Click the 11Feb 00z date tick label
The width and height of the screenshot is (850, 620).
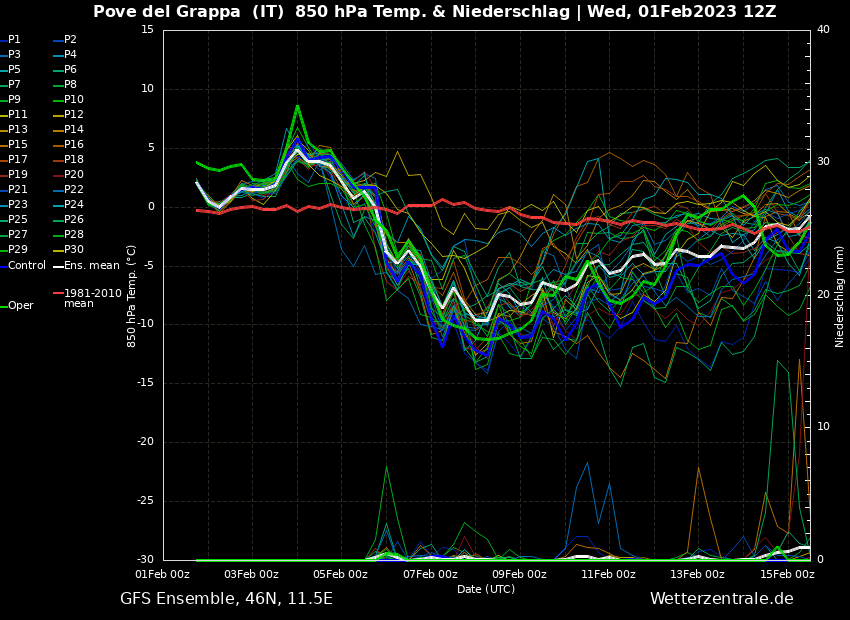tap(608, 574)
